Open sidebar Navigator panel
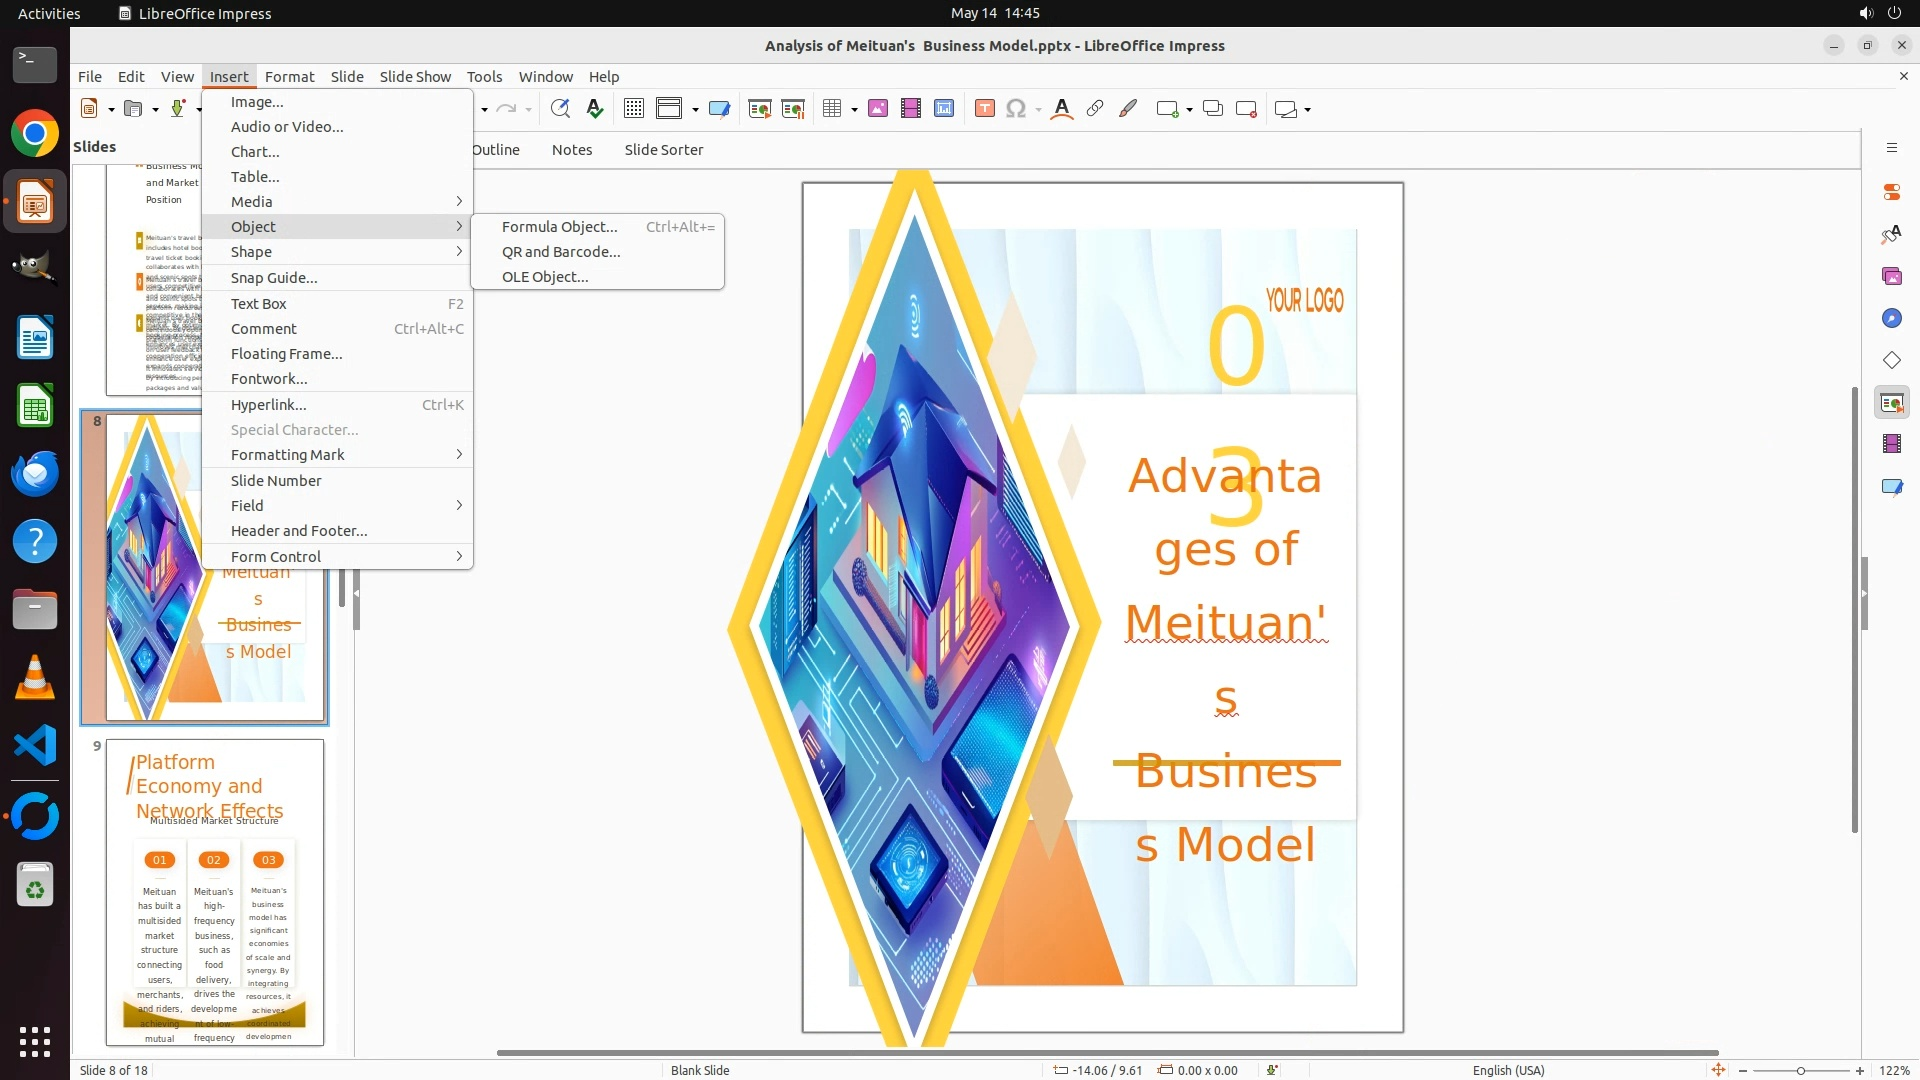 click(x=1891, y=318)
